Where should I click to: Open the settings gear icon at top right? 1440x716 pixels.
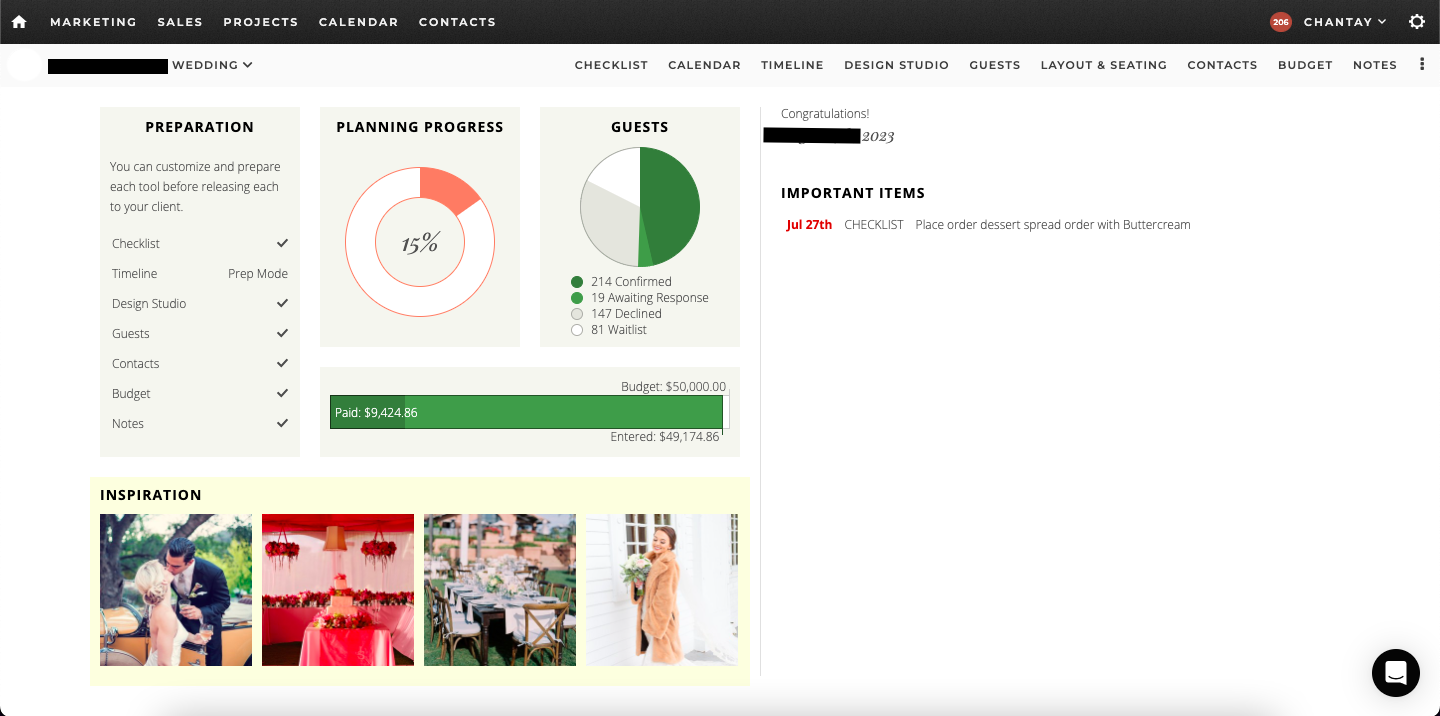pyautogui.click(x=1417, y=21)
